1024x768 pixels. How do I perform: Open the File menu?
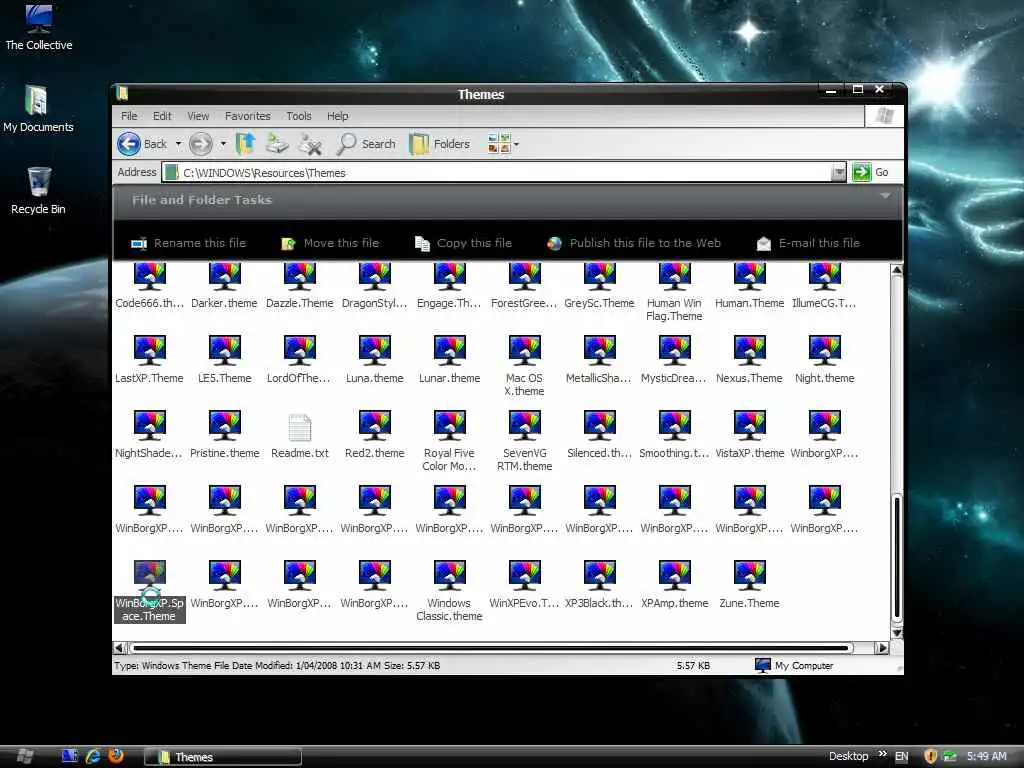pyautogui.click(x=129, y=116)
